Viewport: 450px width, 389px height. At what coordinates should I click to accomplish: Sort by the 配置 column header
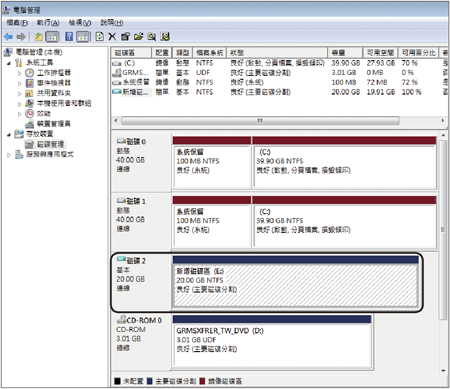[x=162, y=52]
